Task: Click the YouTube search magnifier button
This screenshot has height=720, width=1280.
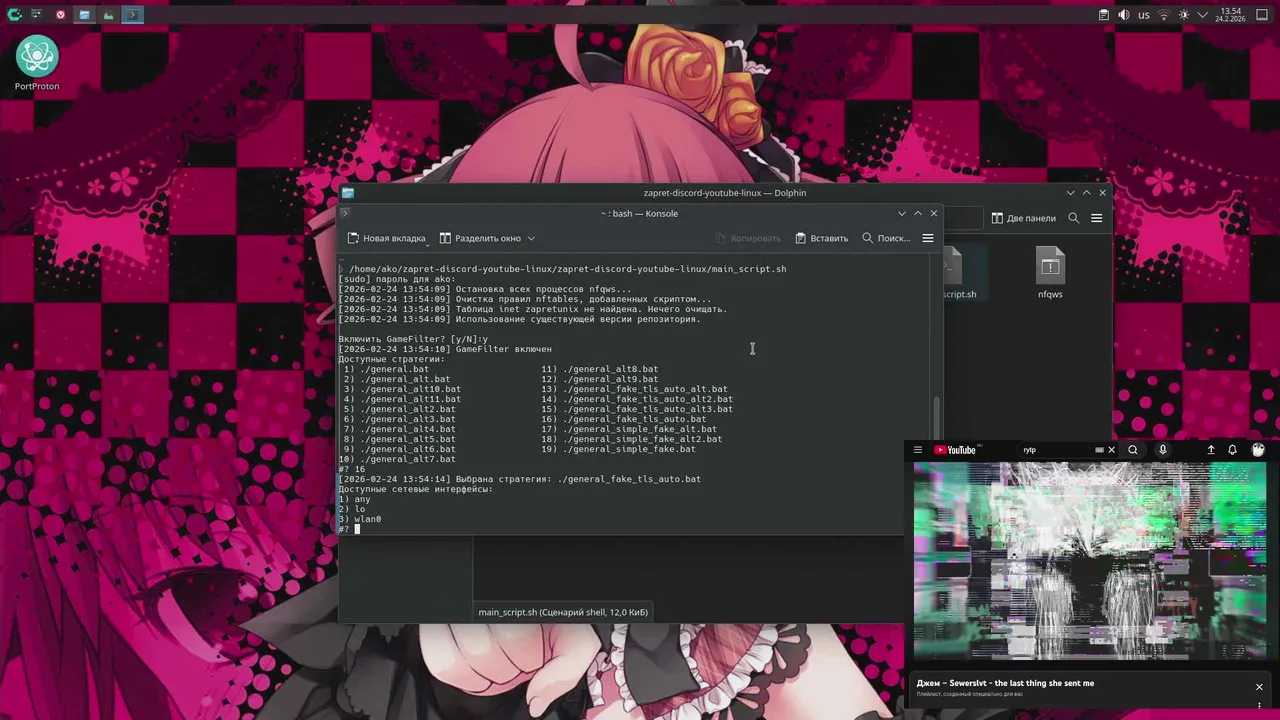Action: pyautogui.click(x=1133, y=450)
